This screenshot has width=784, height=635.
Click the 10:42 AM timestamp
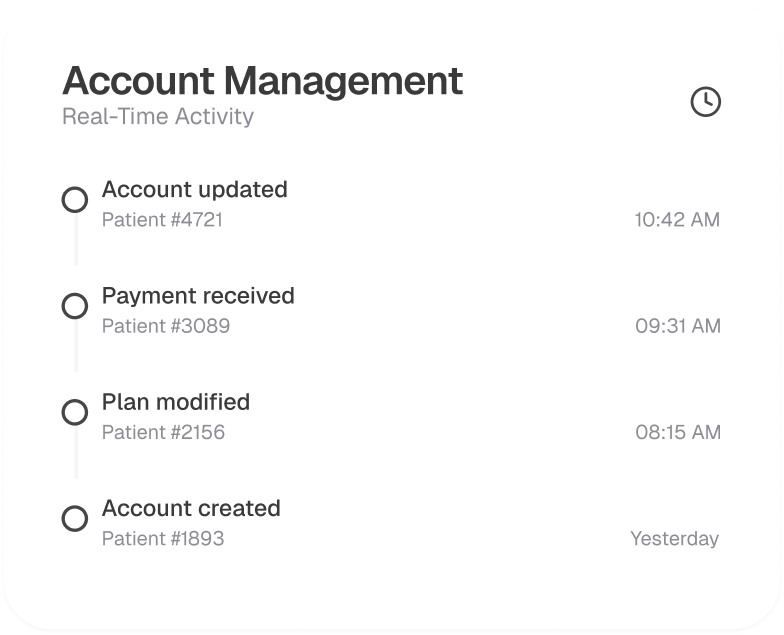point(677,219)
